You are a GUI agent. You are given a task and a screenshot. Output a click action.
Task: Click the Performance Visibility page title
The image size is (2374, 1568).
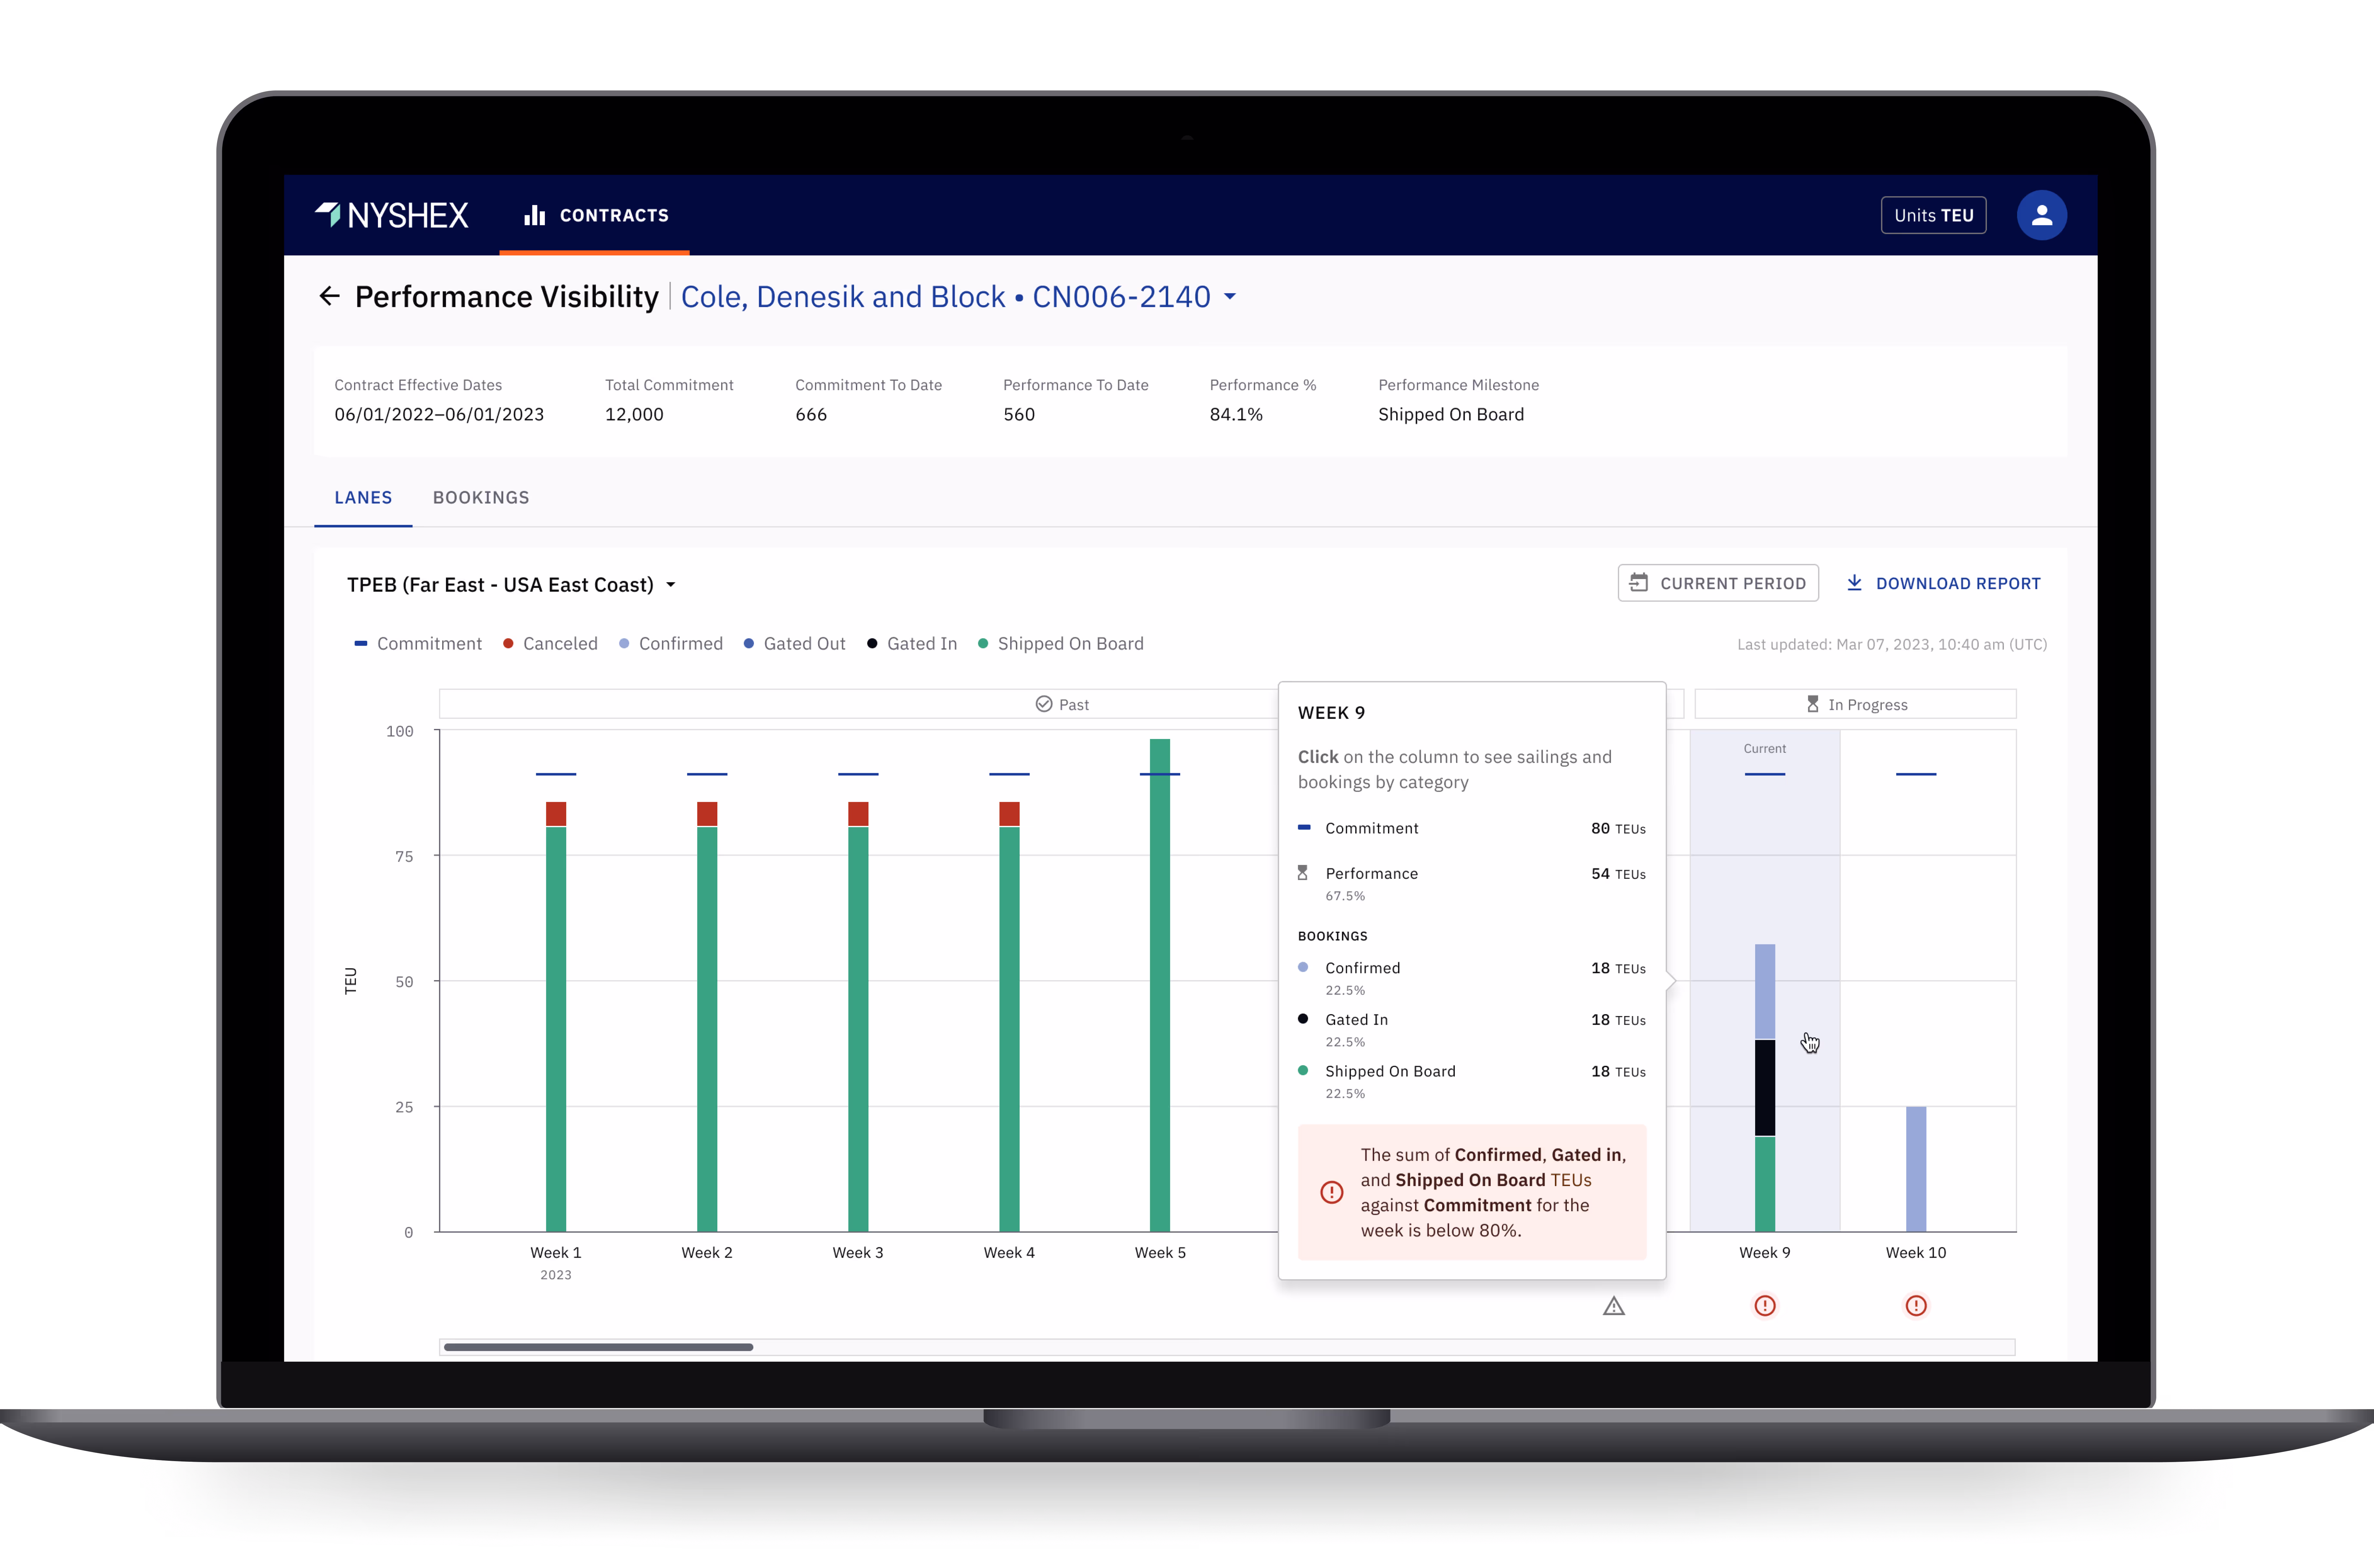pos(507,297)
